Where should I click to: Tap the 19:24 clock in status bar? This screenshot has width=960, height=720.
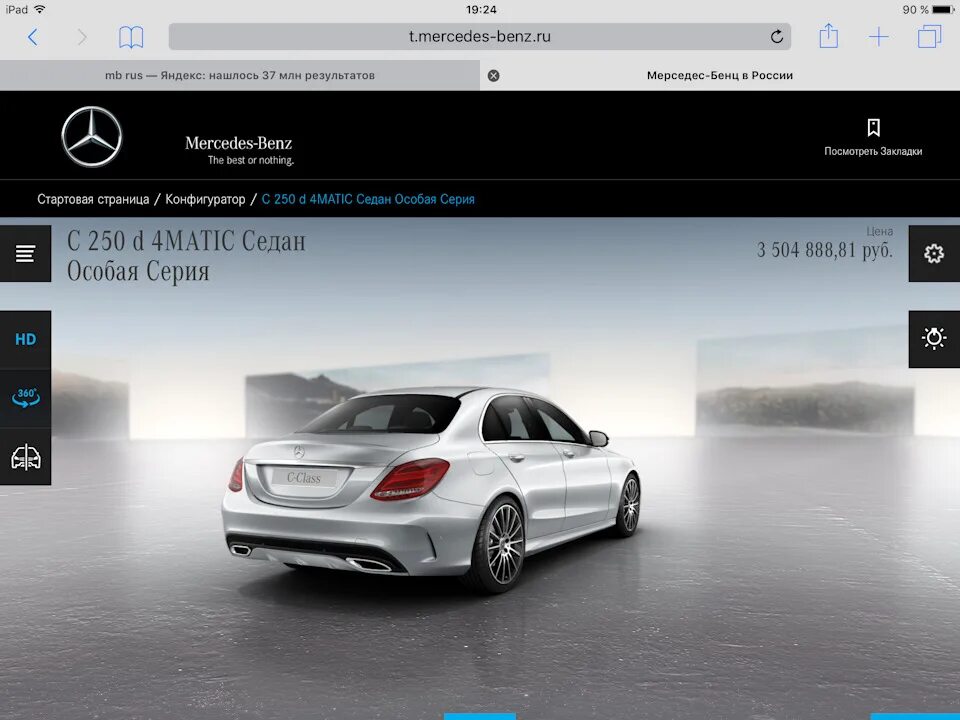(x=481, y=9)
